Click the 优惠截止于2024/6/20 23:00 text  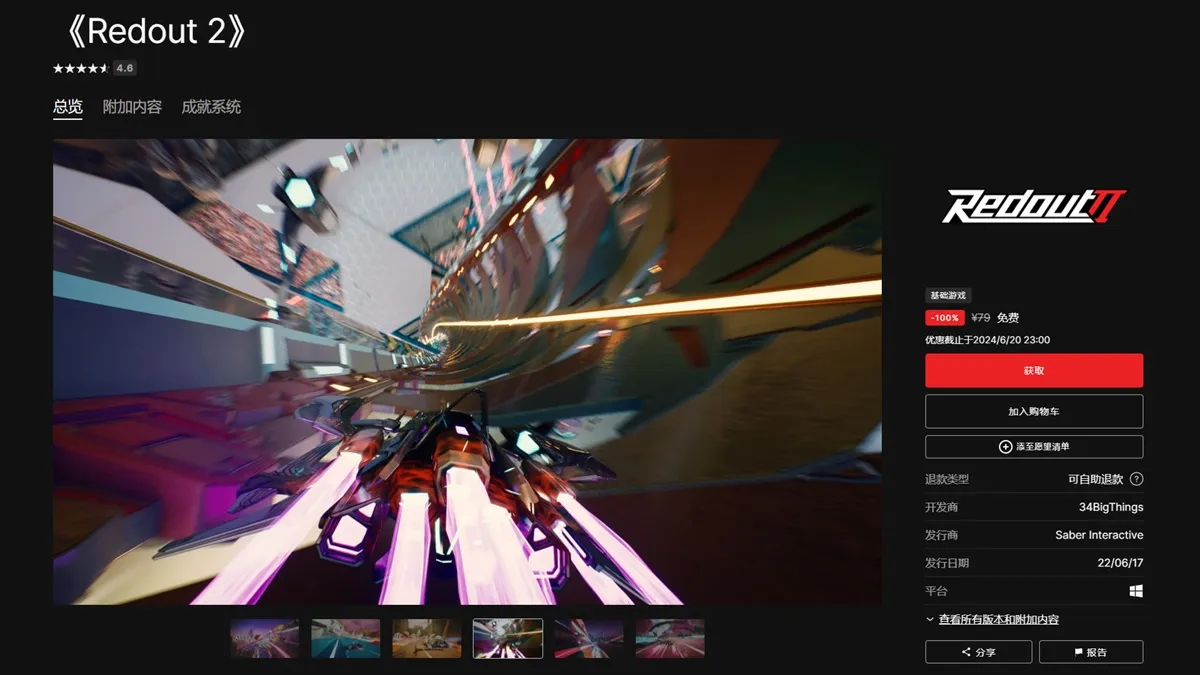pos(988,340)
